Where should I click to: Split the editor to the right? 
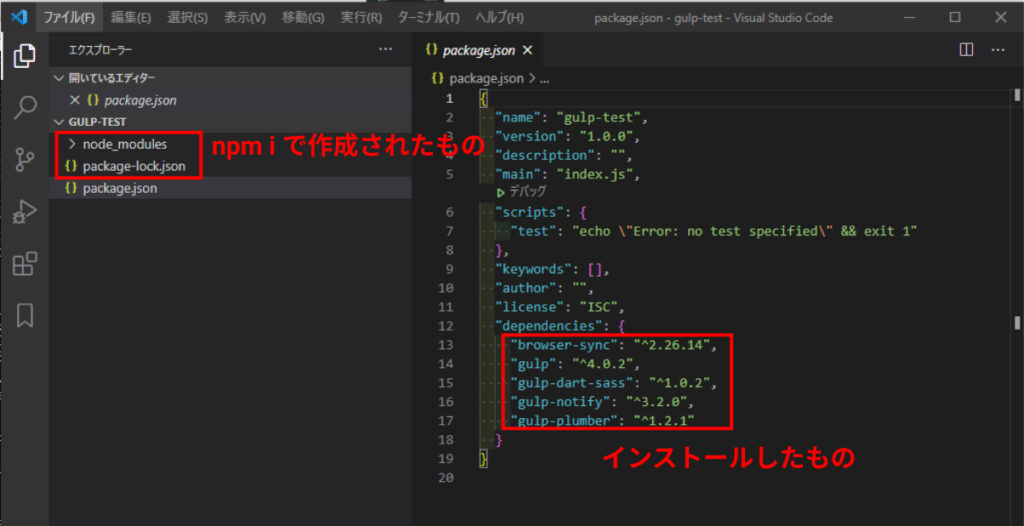[966, 50]
